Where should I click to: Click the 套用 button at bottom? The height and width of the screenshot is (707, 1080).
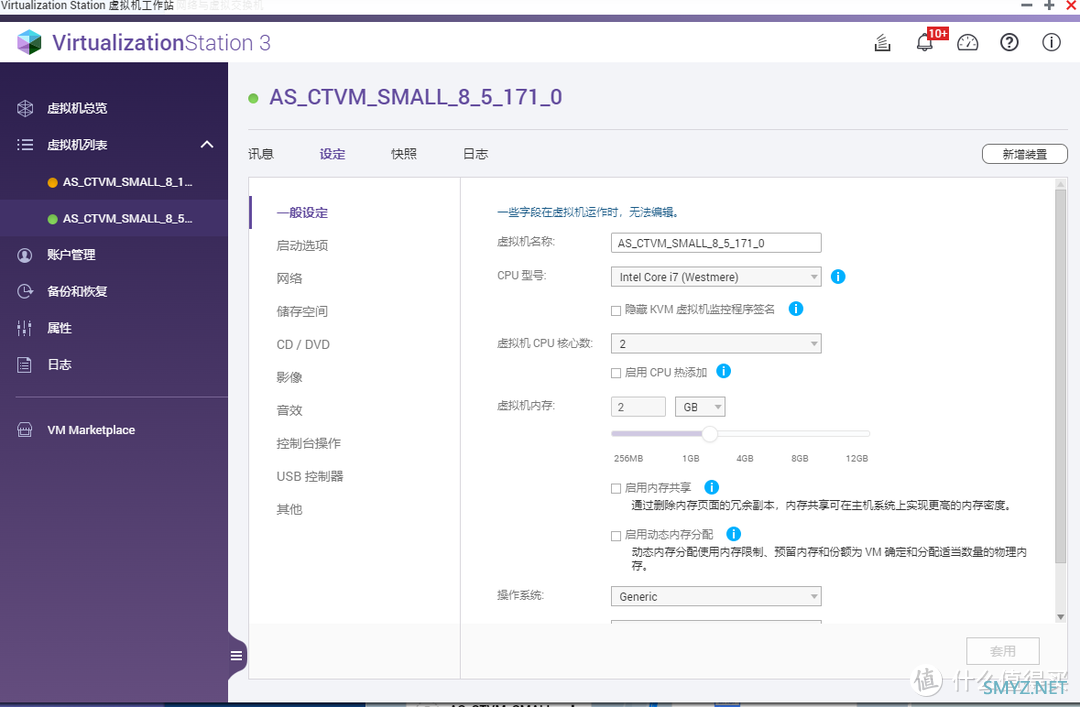[1002, 650]
